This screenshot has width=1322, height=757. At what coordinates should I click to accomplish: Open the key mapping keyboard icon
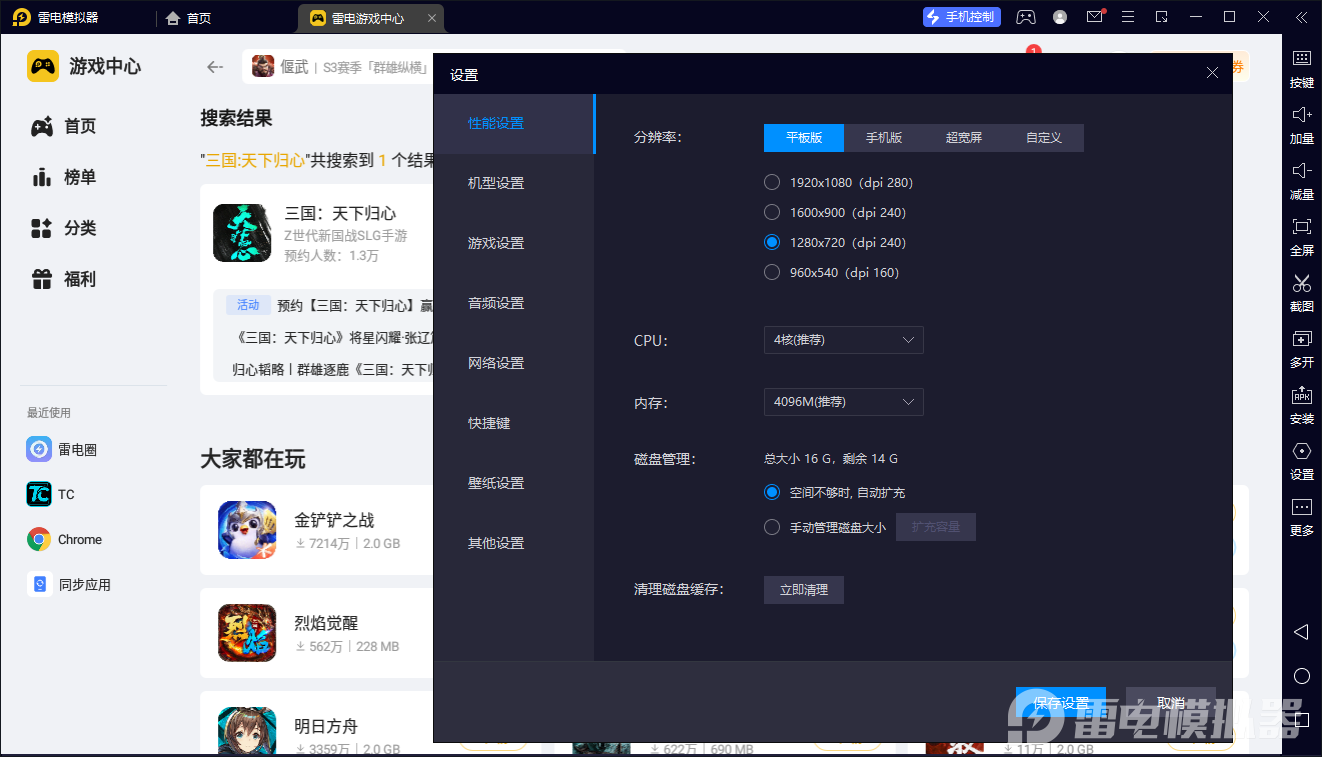(x=1301, y=59)
